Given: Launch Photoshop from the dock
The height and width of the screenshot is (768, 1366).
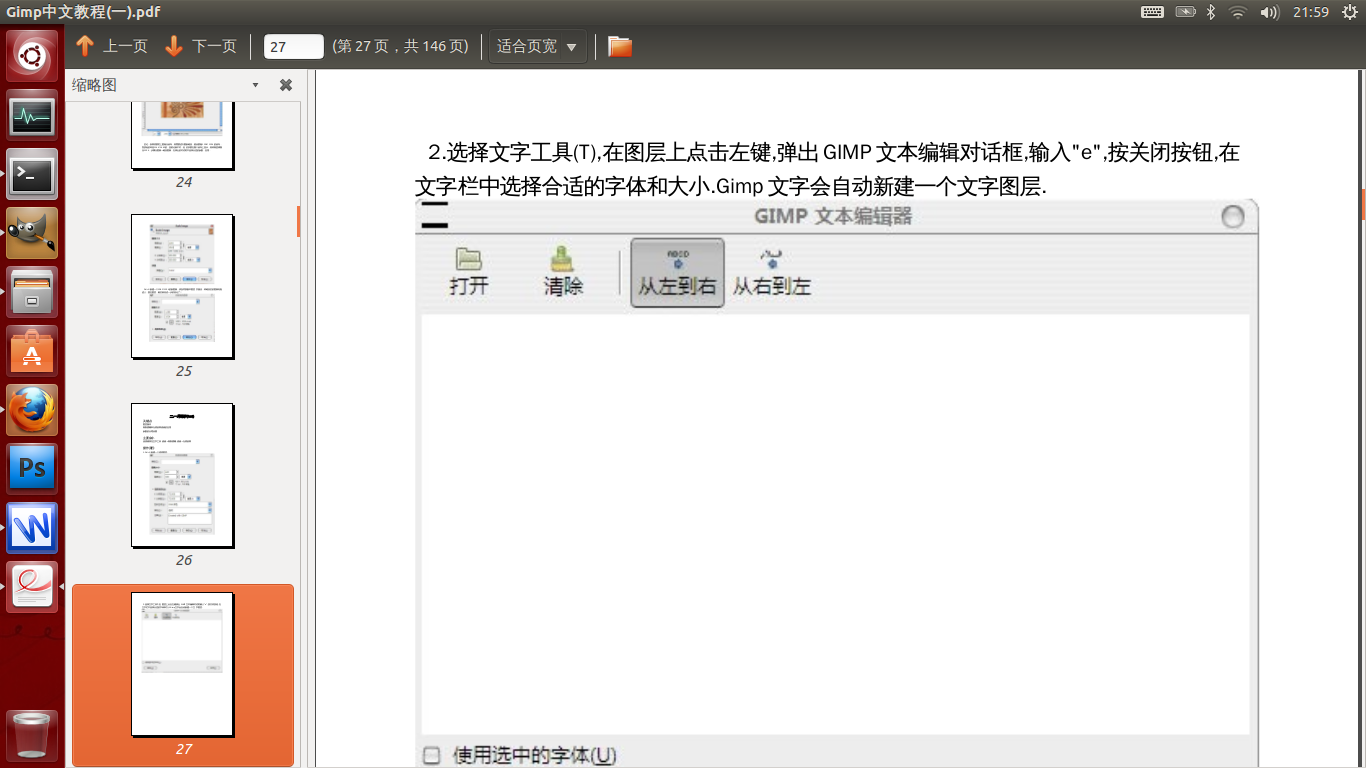Looking at the screenshot, I should (x=32, y=469).
